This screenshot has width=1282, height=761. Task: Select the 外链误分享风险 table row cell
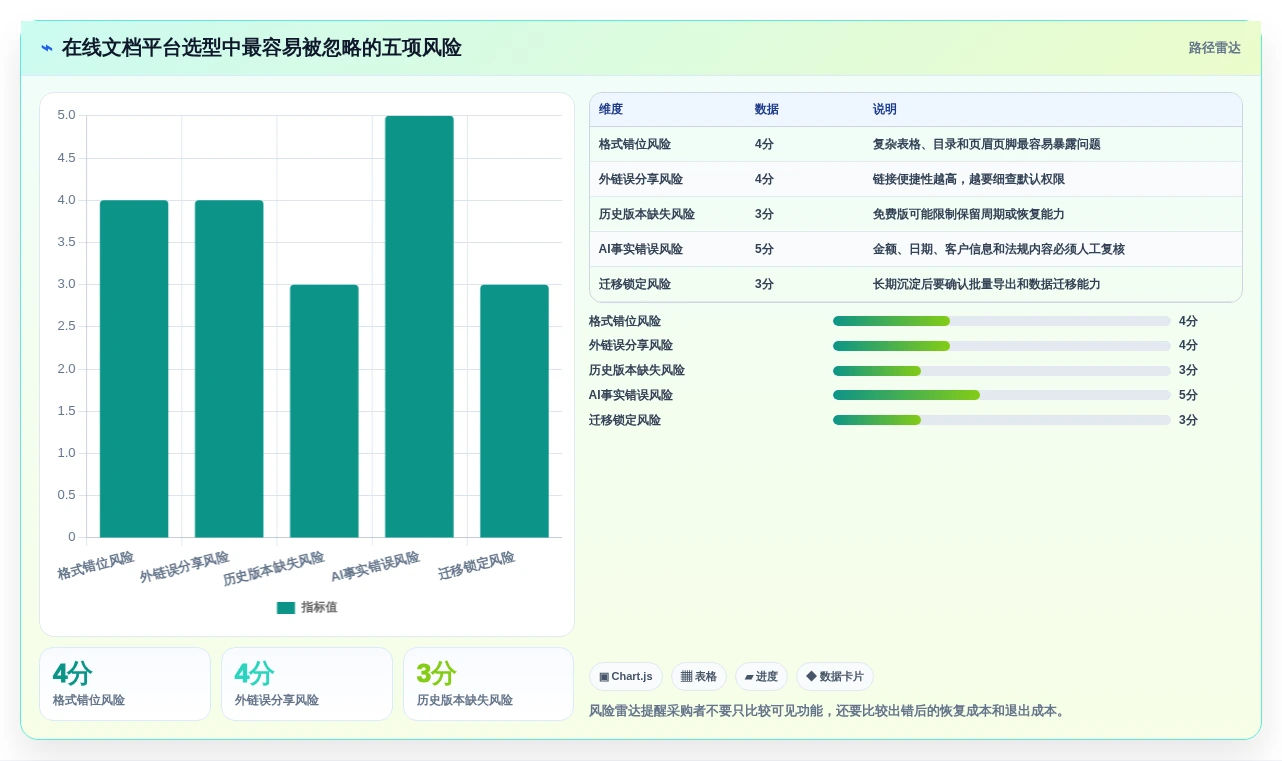[x=641, y=179]
